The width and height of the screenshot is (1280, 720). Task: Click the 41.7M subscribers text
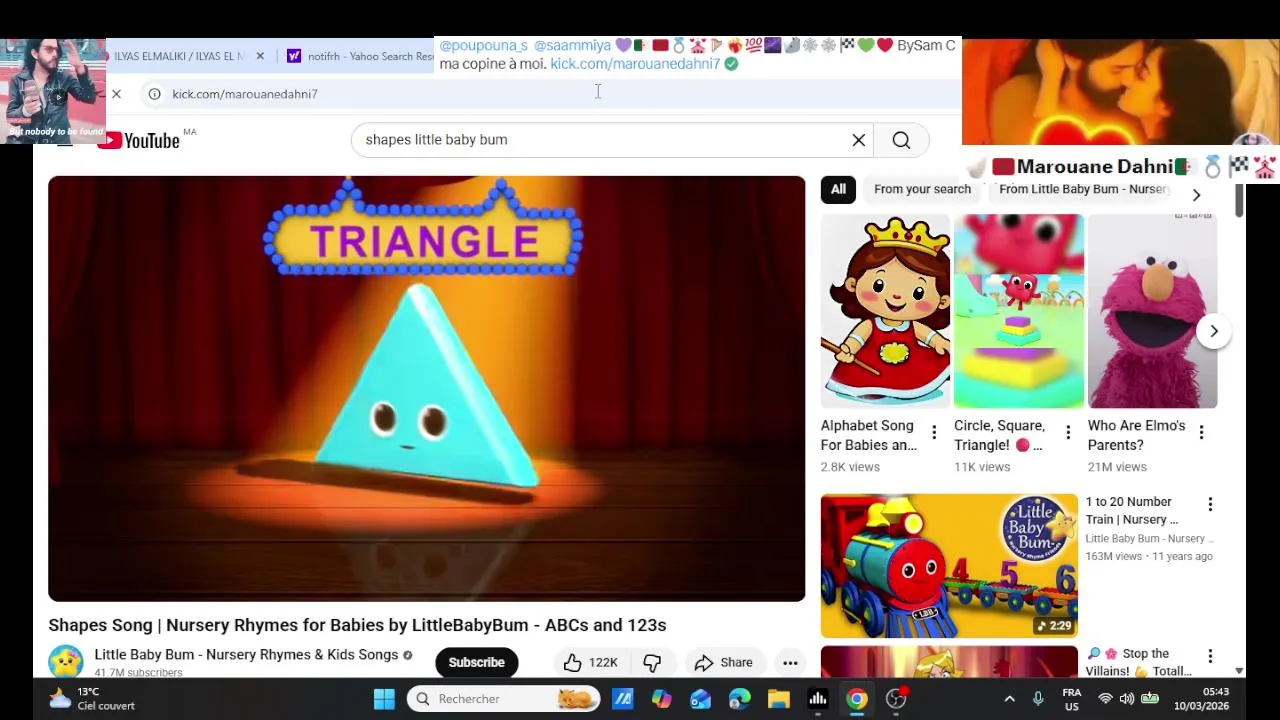pos(138,673)
